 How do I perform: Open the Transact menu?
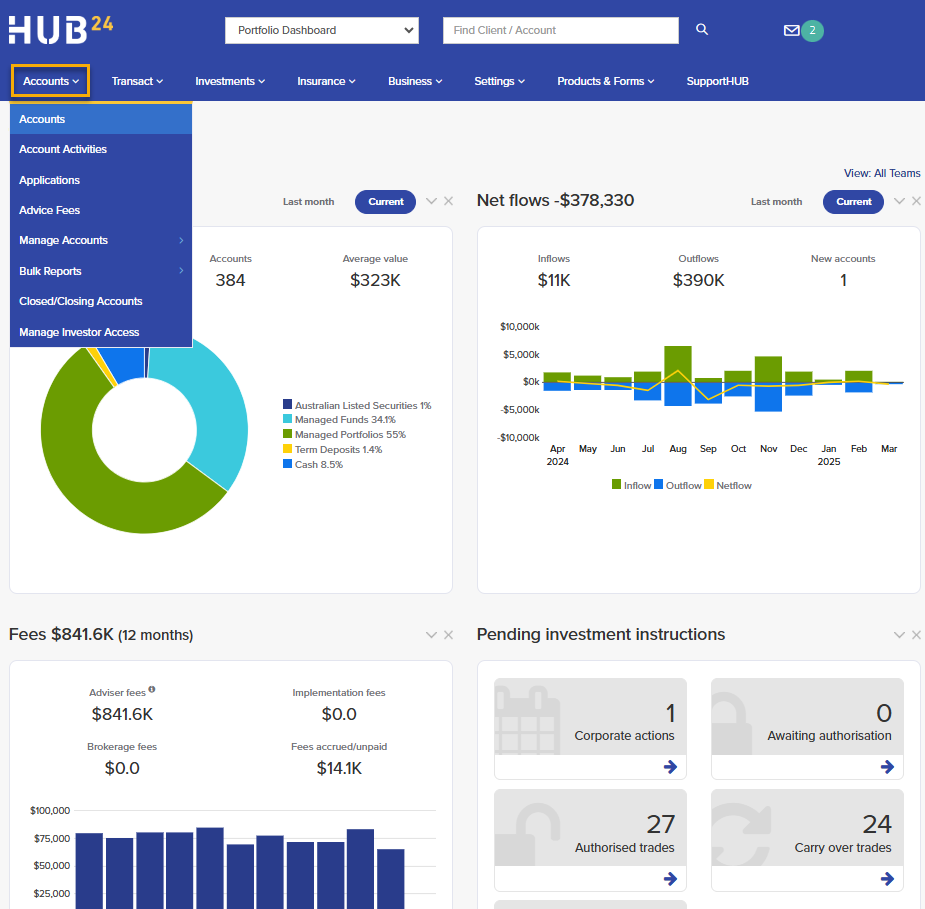(x=137, y=81)
